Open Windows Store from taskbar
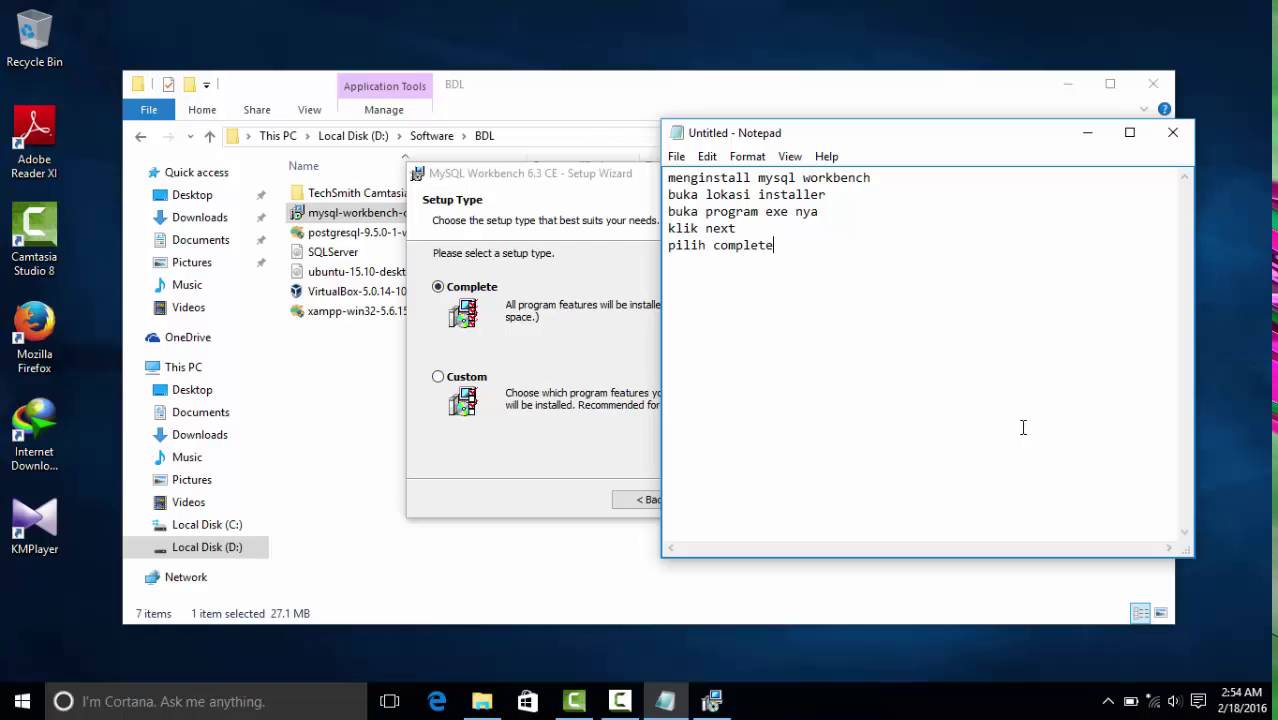The image size is (1278, 720). [528, 701]
